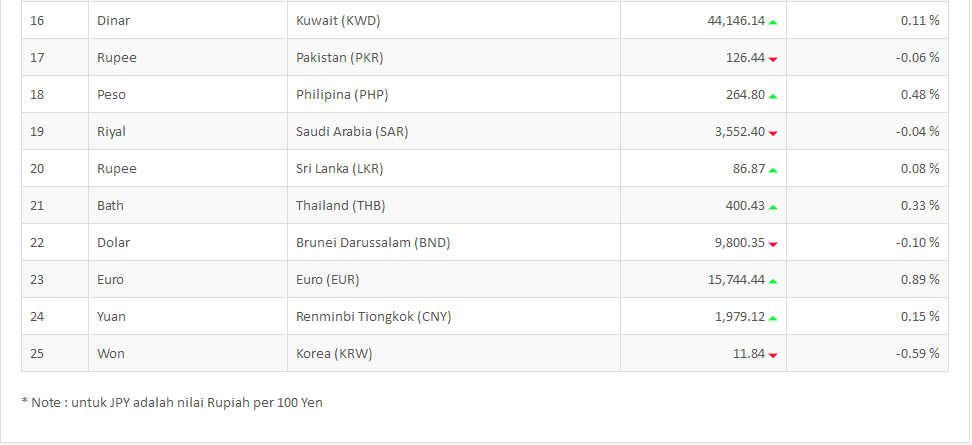Click green up arrow next to Philipina 264.80
The width and height of the screenshot is (972, 445).
773,96
